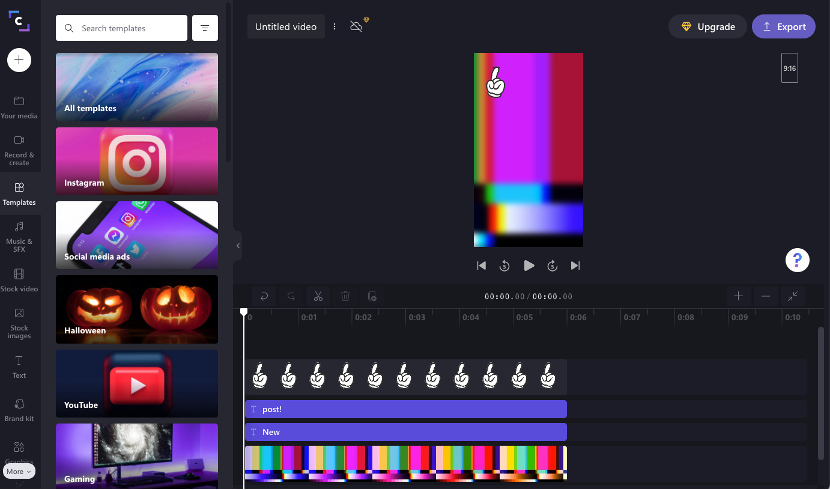Screen dimensions: 830x490
Task: Undo the last action
Action: coord(264,296)
